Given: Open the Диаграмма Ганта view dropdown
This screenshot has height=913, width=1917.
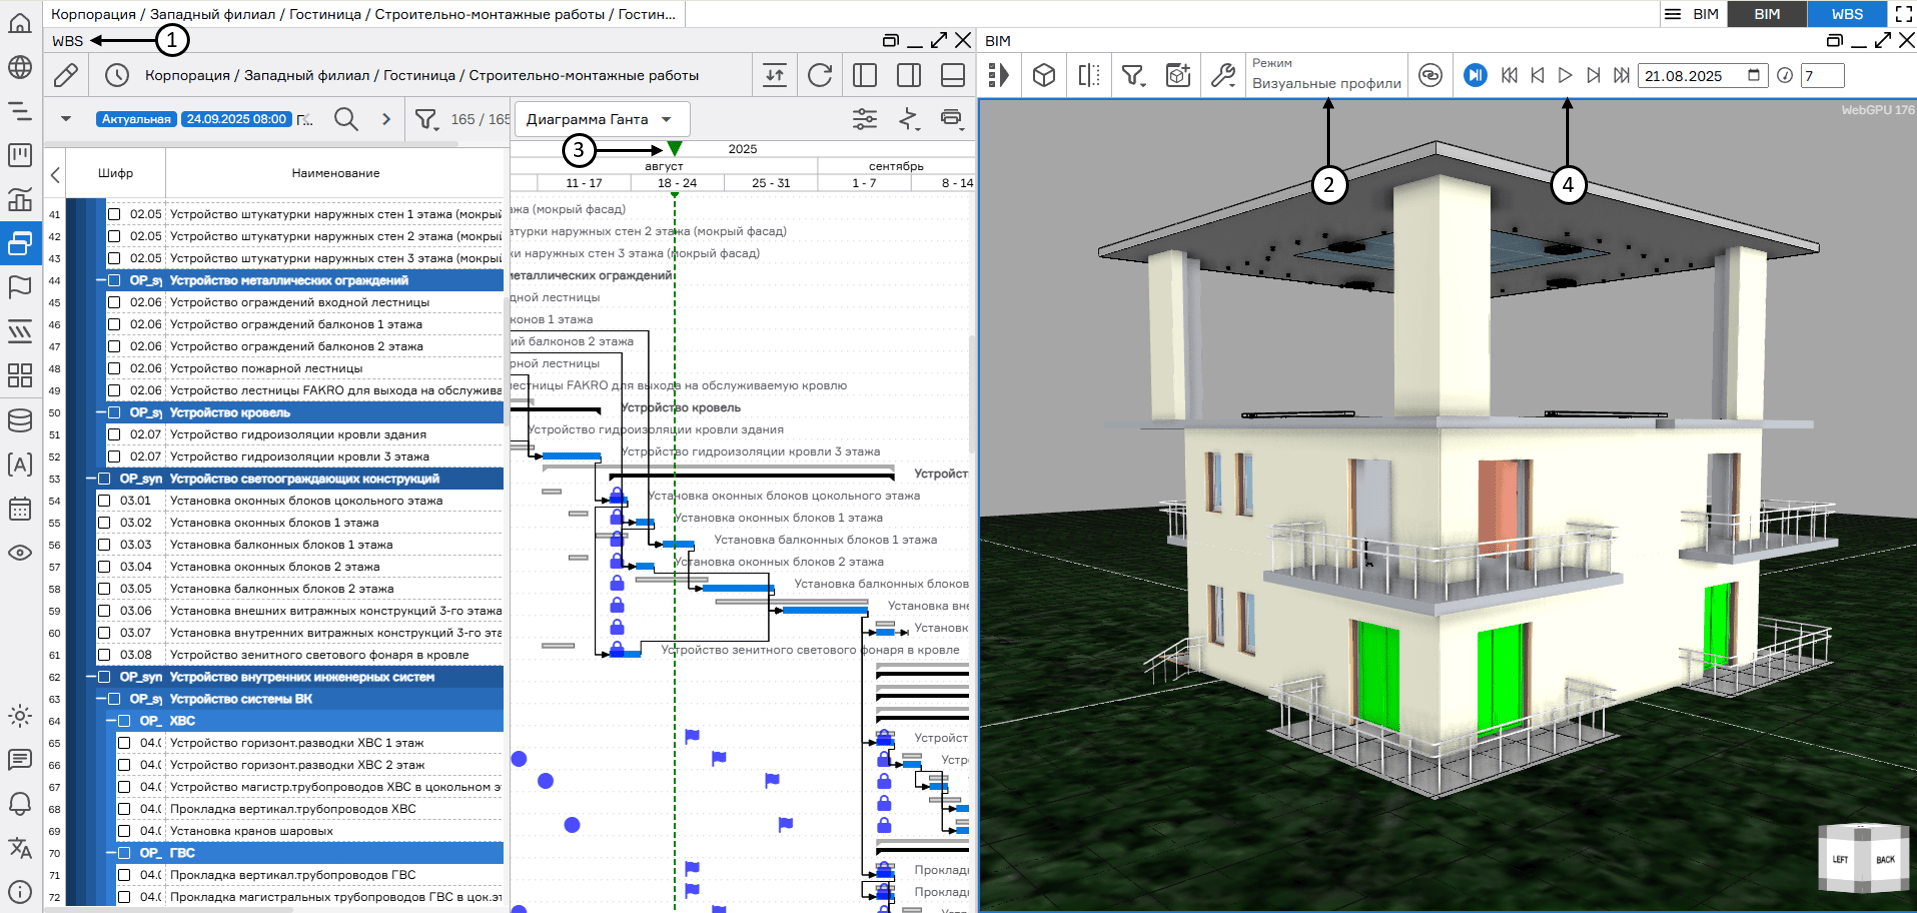Looking at the screenshot, I should [x=600, y=119].
